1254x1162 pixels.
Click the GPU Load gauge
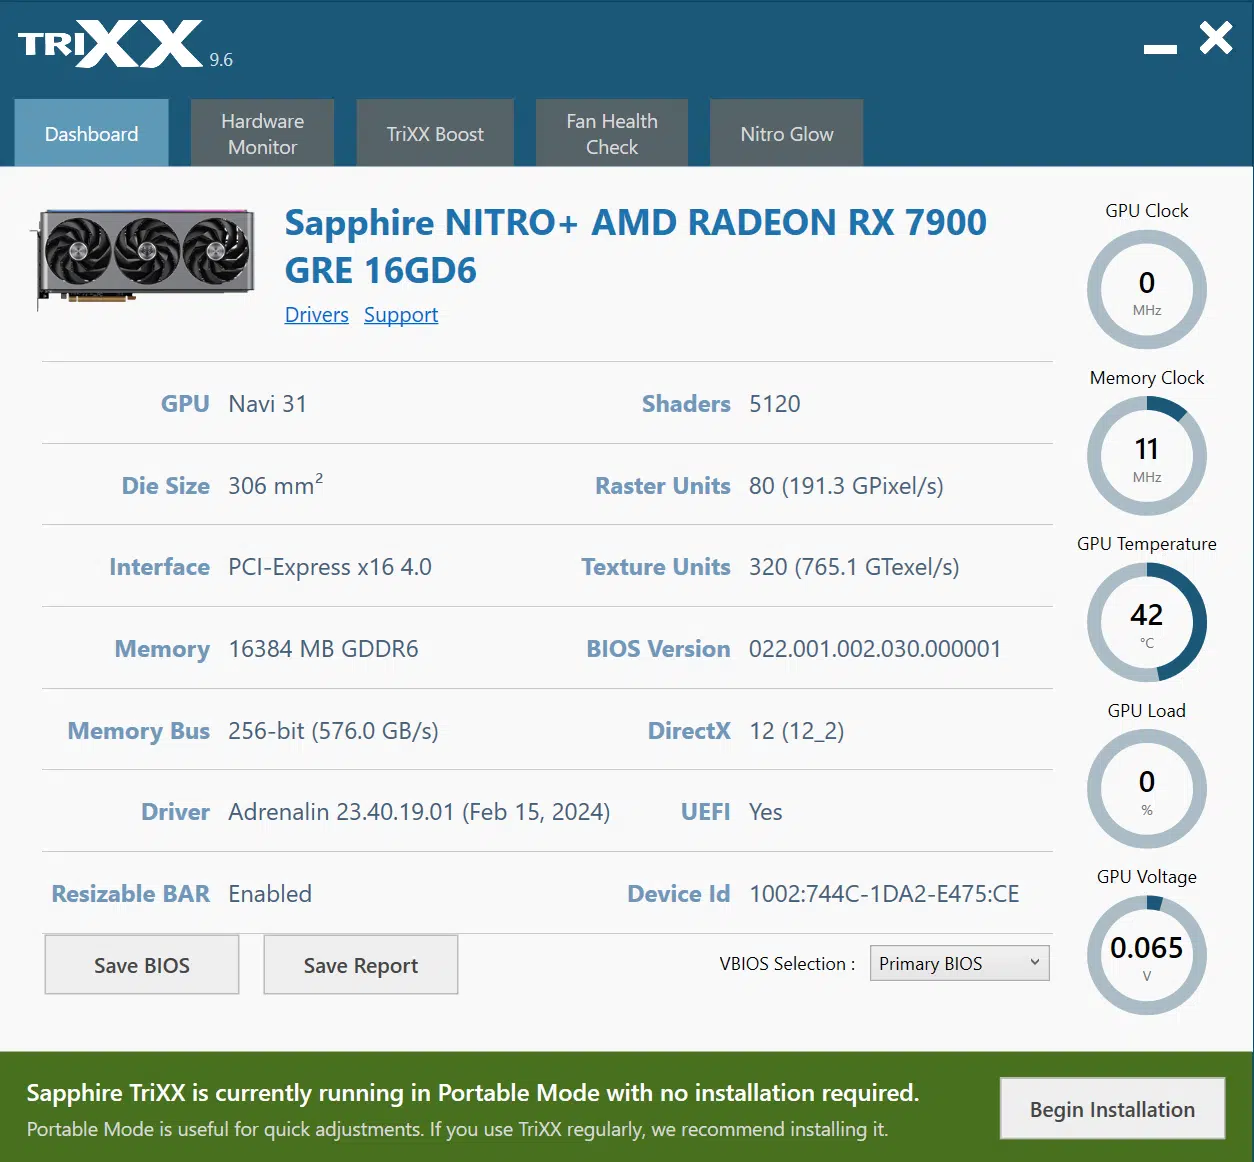pyautogui.click(x=1147, y=789)
